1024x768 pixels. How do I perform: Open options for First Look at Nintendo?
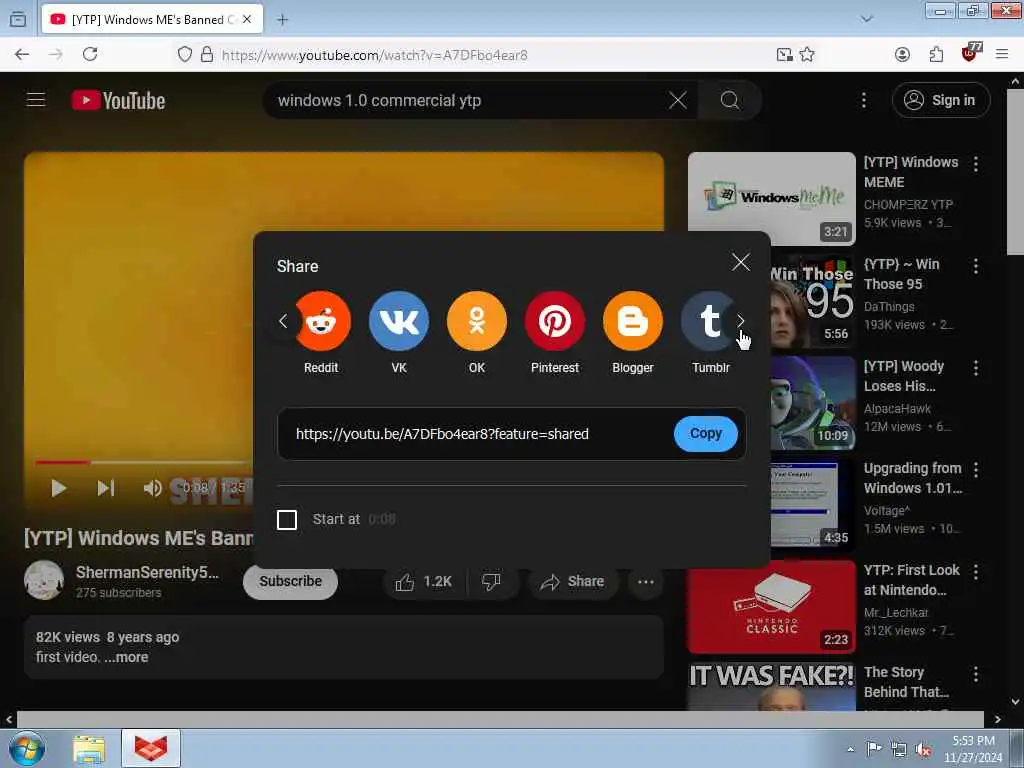pyautogui.click(x=976, y=572)
